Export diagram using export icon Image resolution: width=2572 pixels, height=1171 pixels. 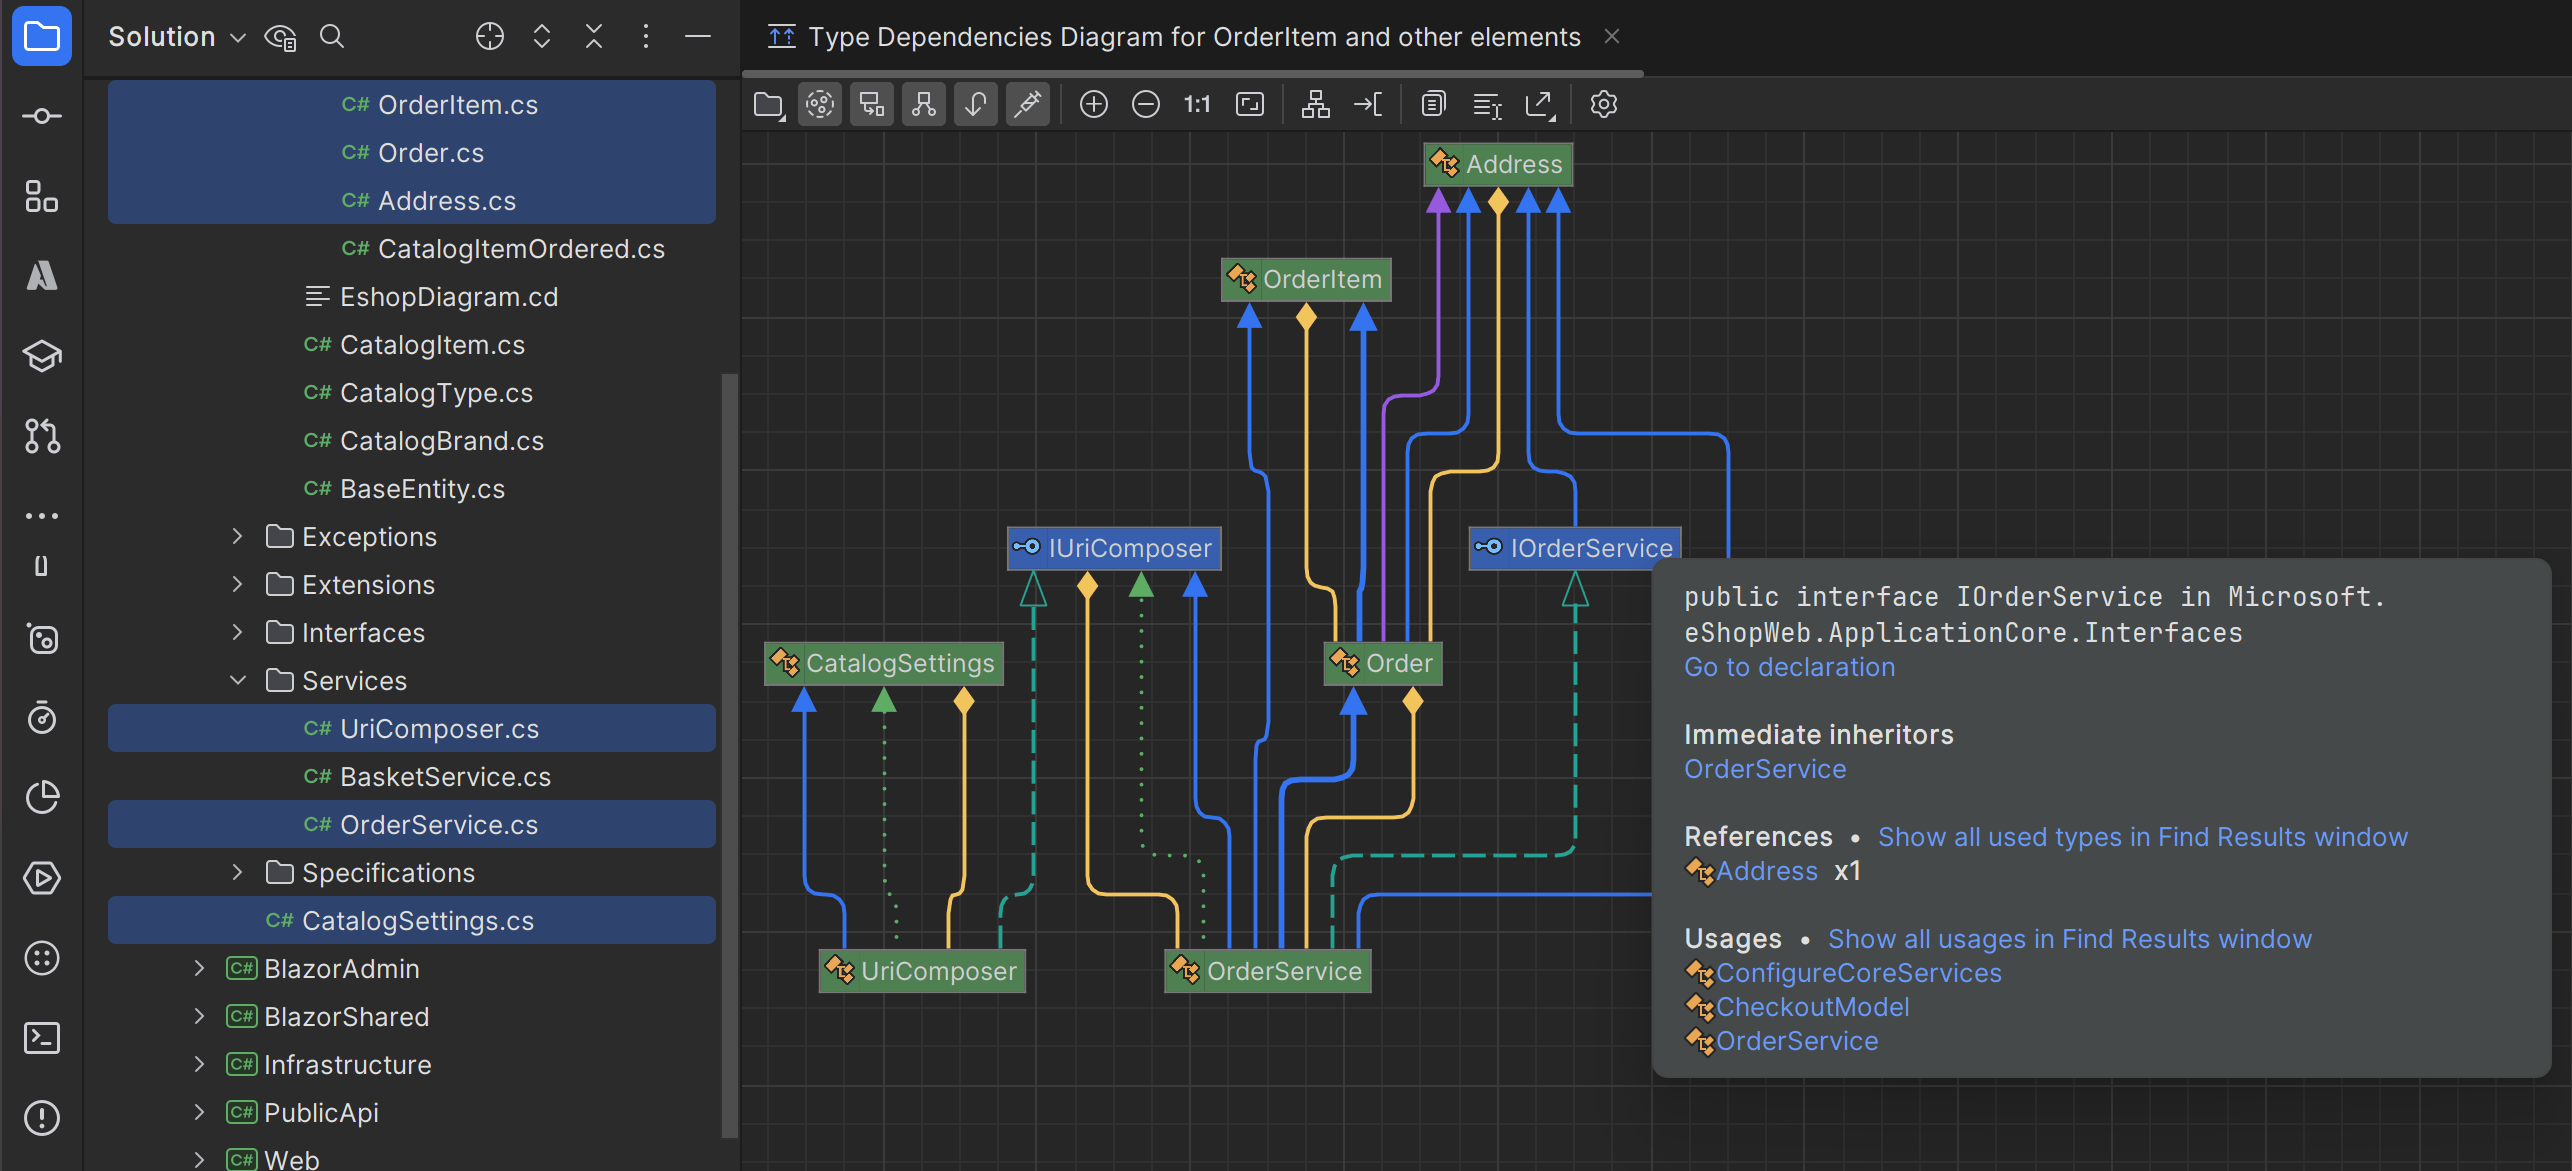pos(1539,104)
